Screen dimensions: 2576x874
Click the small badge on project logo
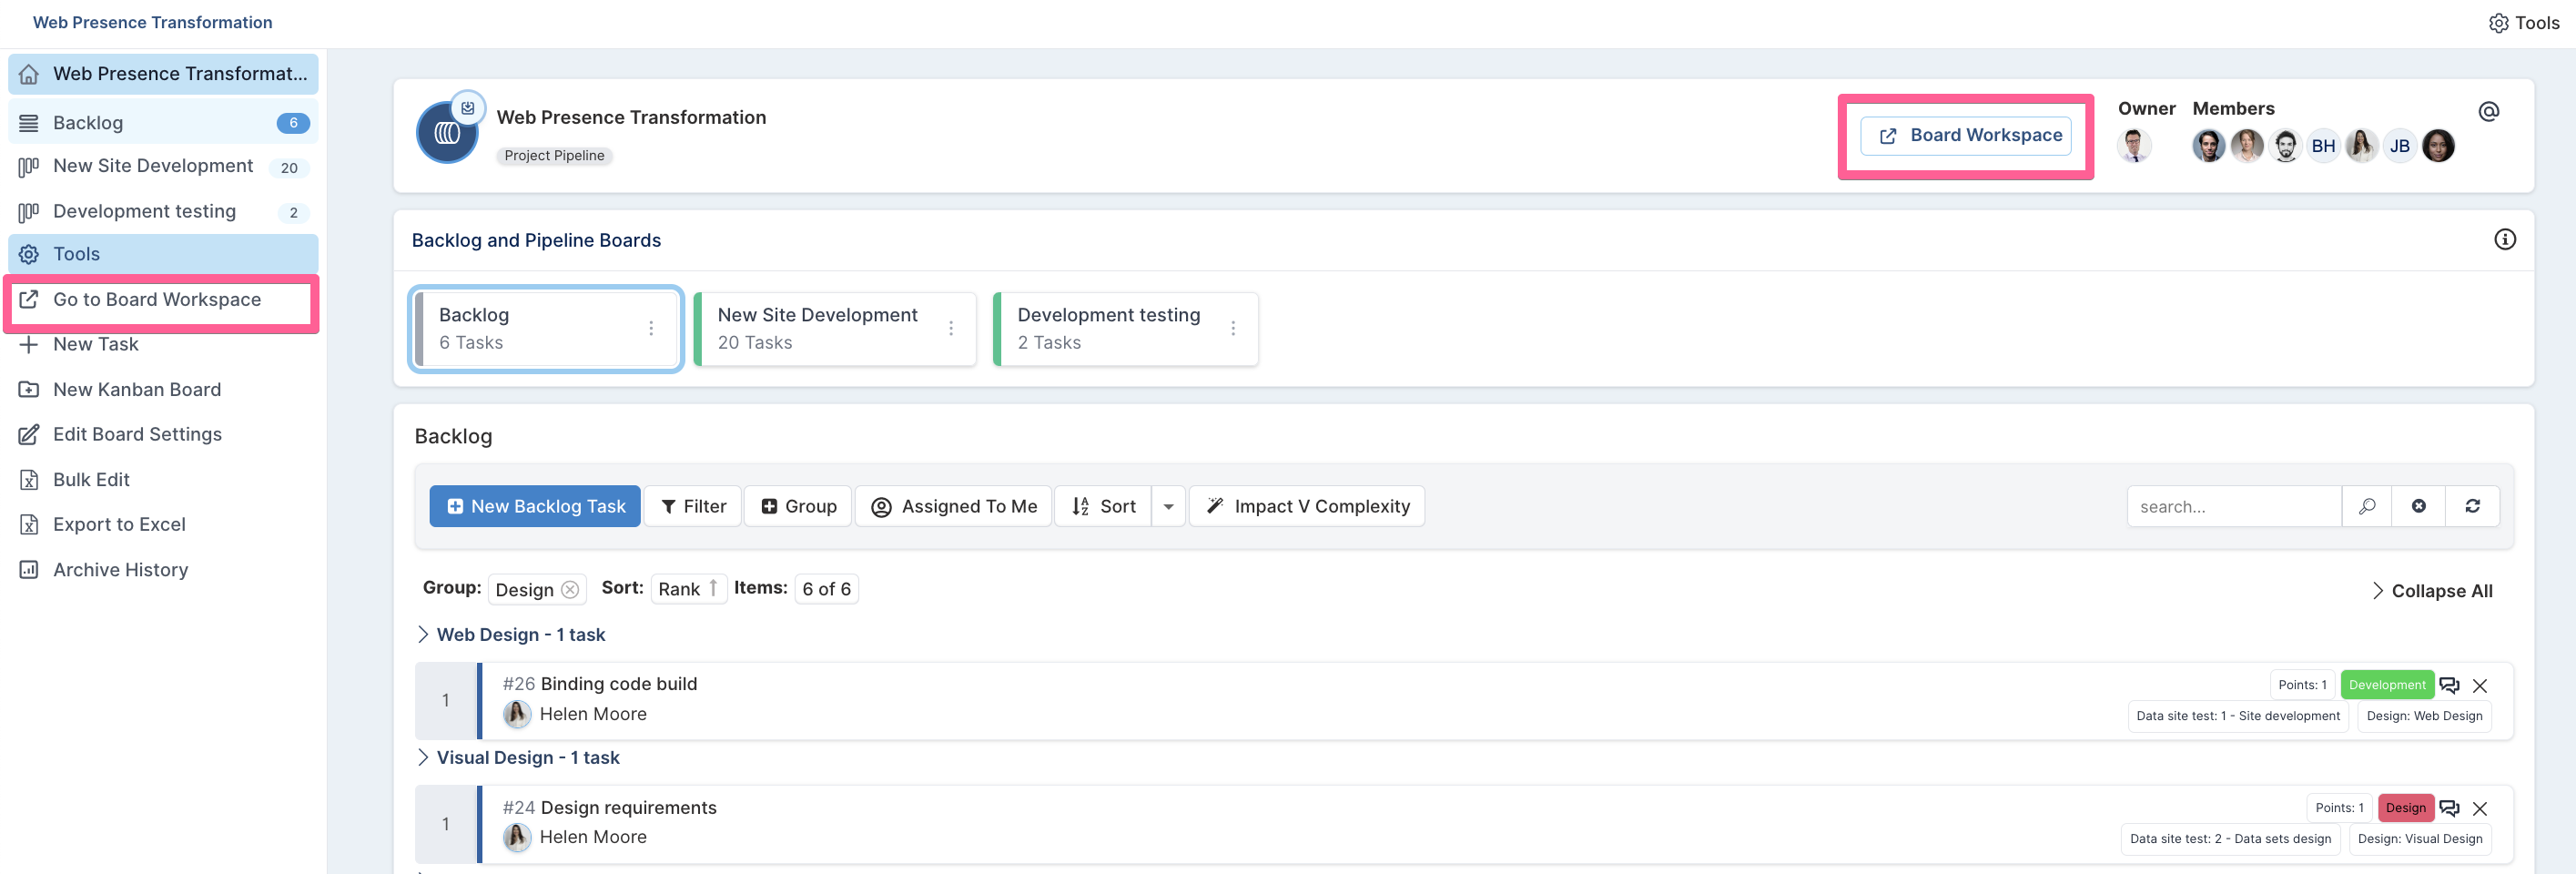coord(468,107)
